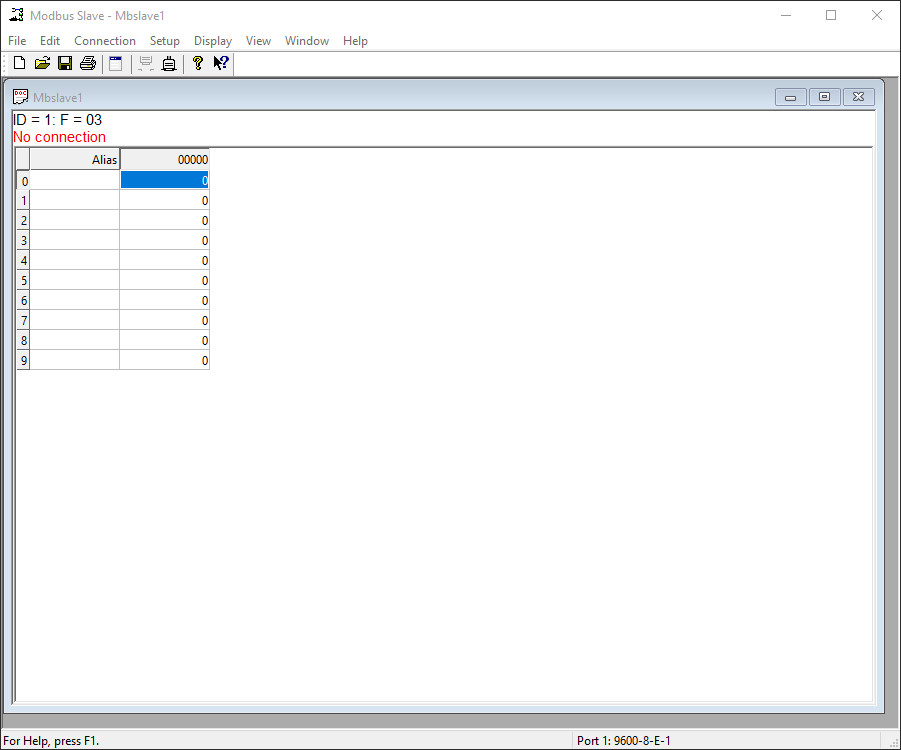Screen dimensions: 901x750
Task: Click the ID = 1: F = 03 text
Action: (x=57, y=120)
